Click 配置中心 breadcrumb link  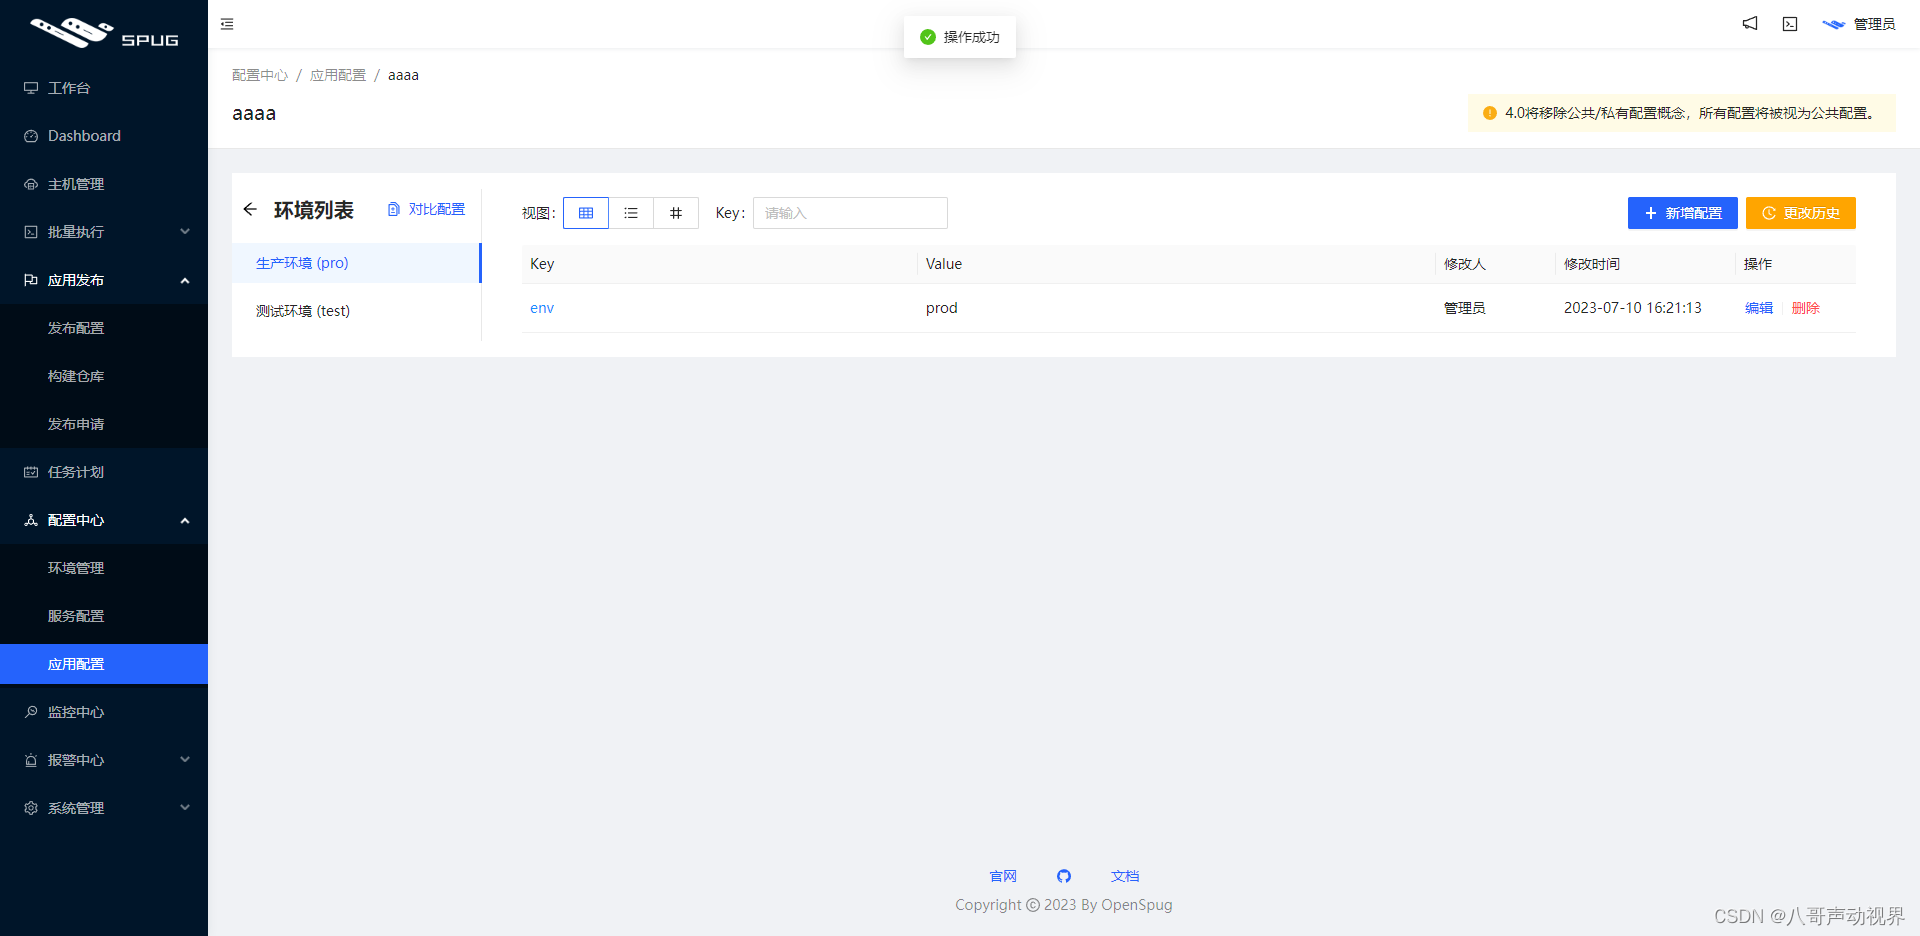[260, 75]
